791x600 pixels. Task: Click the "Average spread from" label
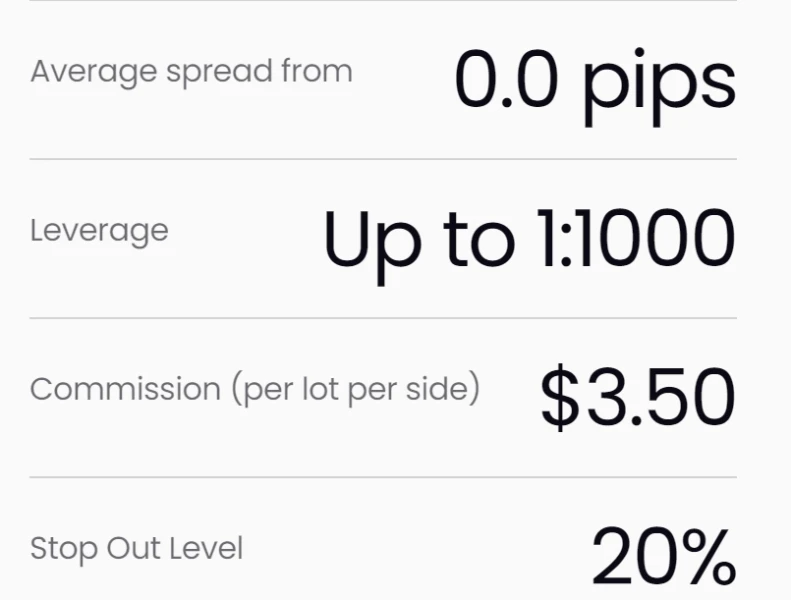click(x=191, y=72)
